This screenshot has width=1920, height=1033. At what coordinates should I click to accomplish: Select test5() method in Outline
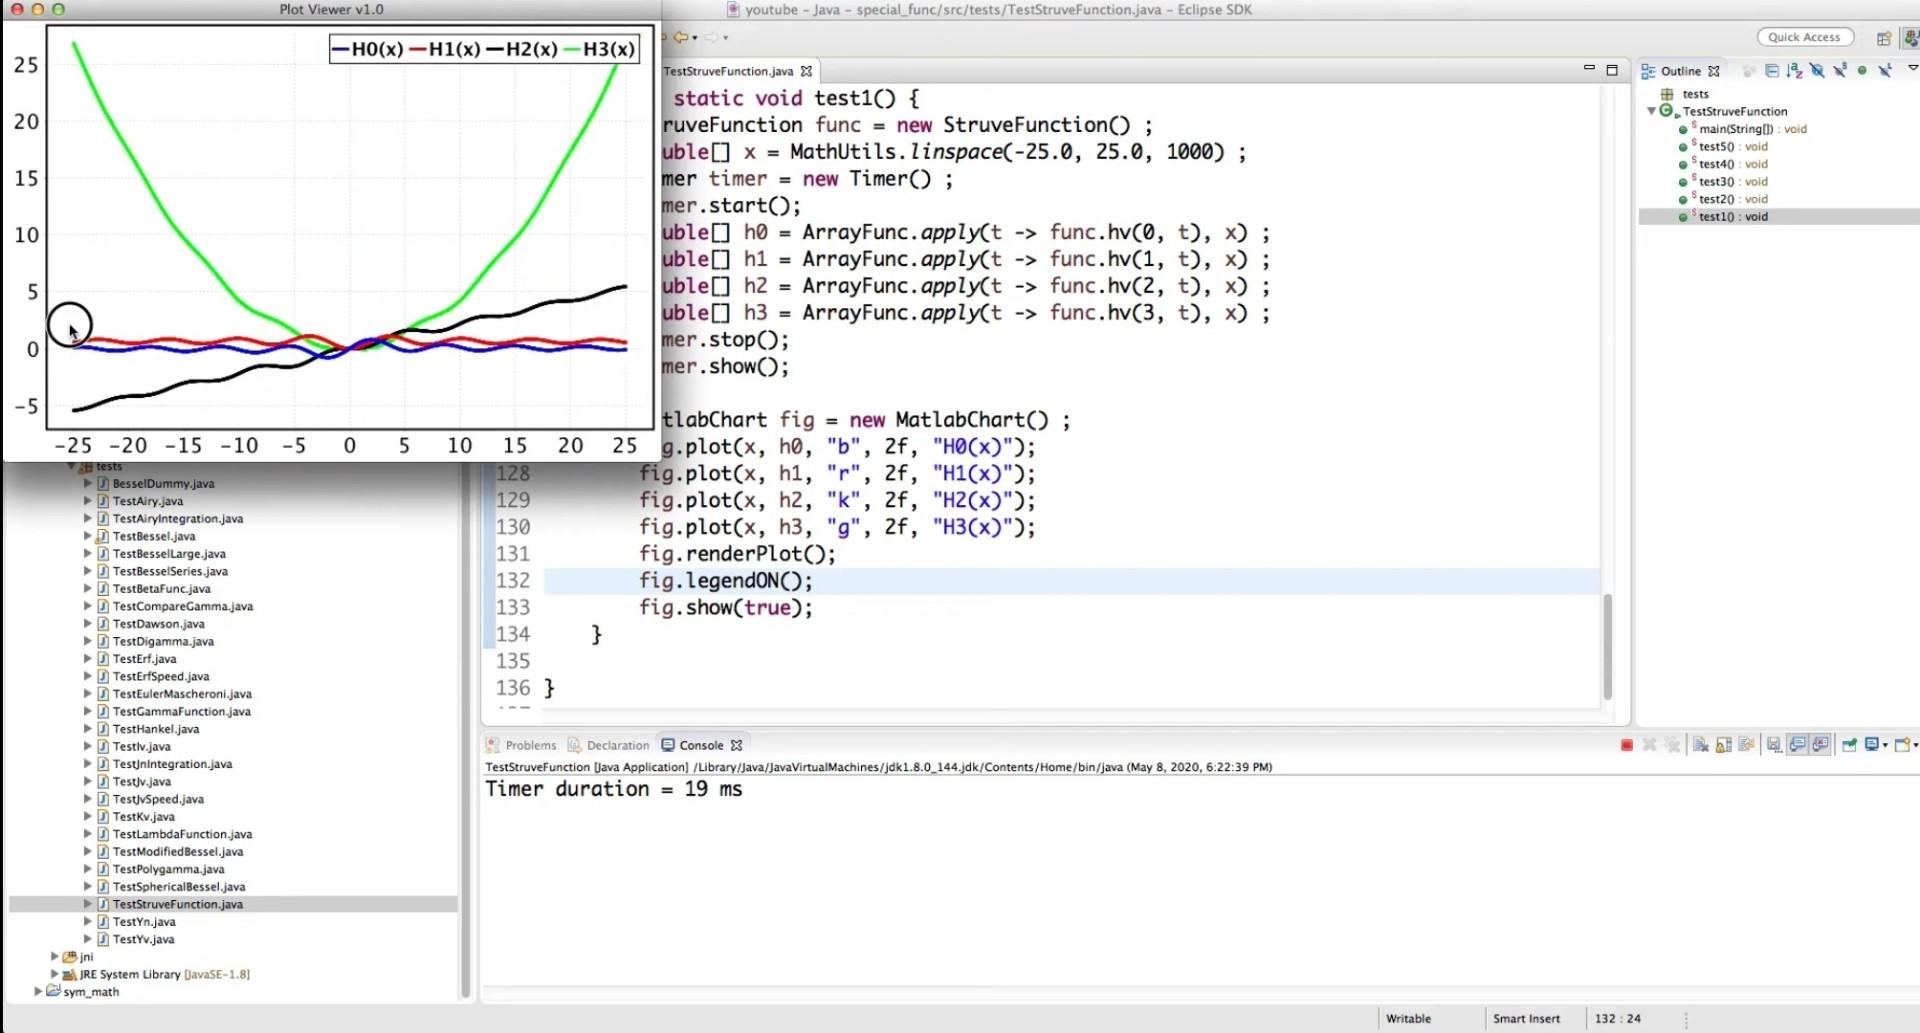coord(1733,146)
